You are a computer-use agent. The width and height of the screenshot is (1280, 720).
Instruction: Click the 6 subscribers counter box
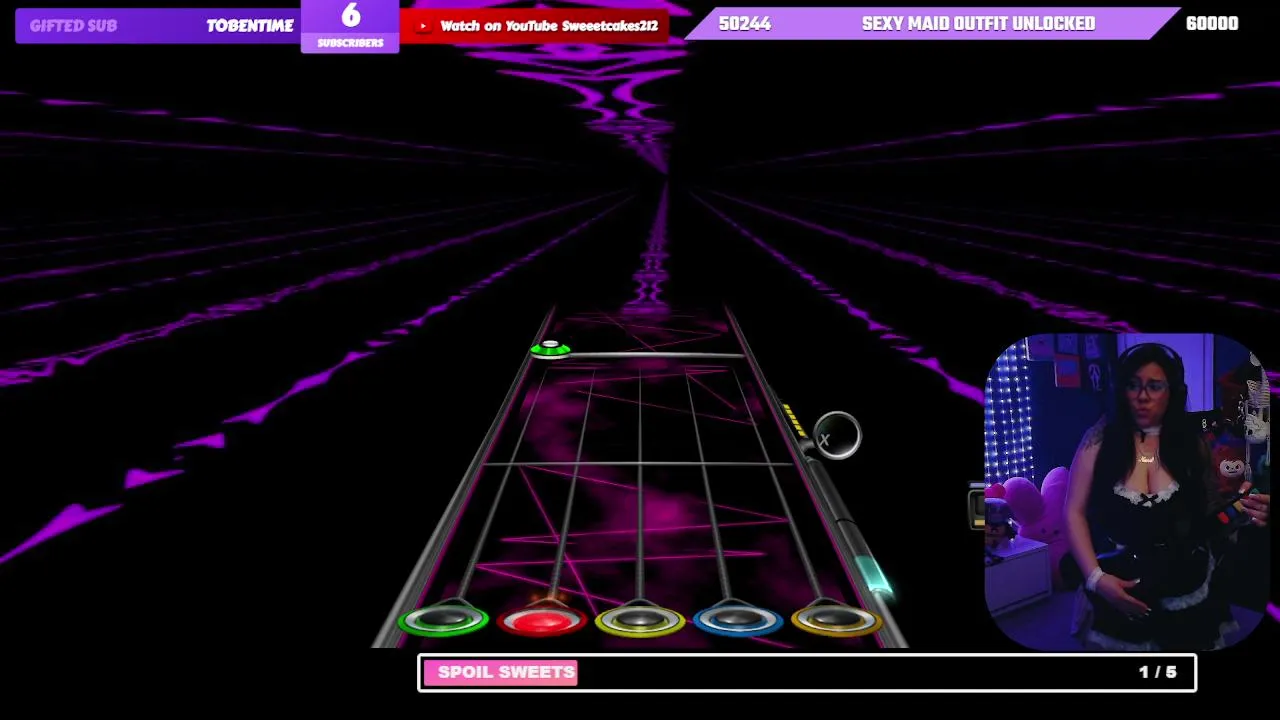[350, 26]
